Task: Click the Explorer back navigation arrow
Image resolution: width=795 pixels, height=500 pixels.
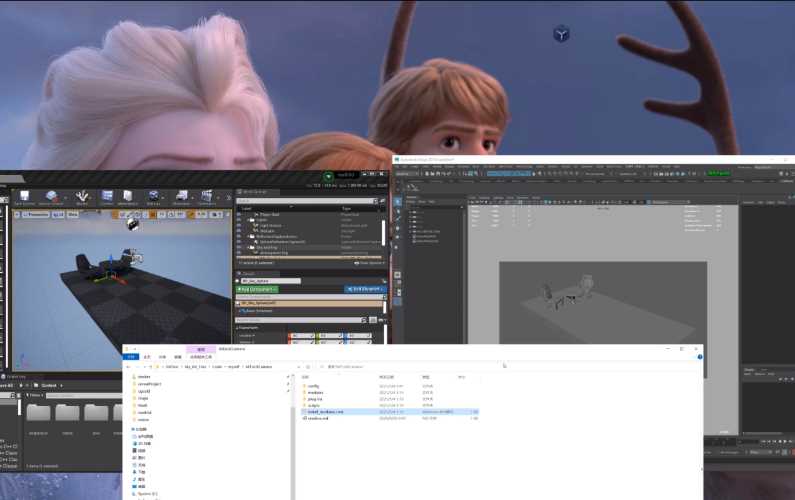Action: point(128,367)
